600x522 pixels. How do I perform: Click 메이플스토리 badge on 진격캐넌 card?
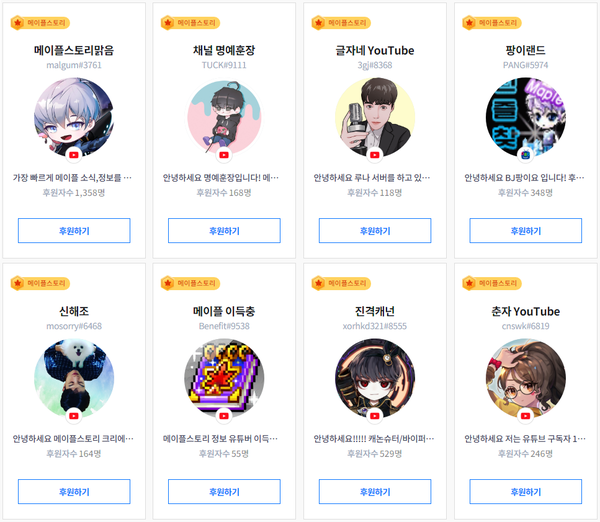pos(341,284)
